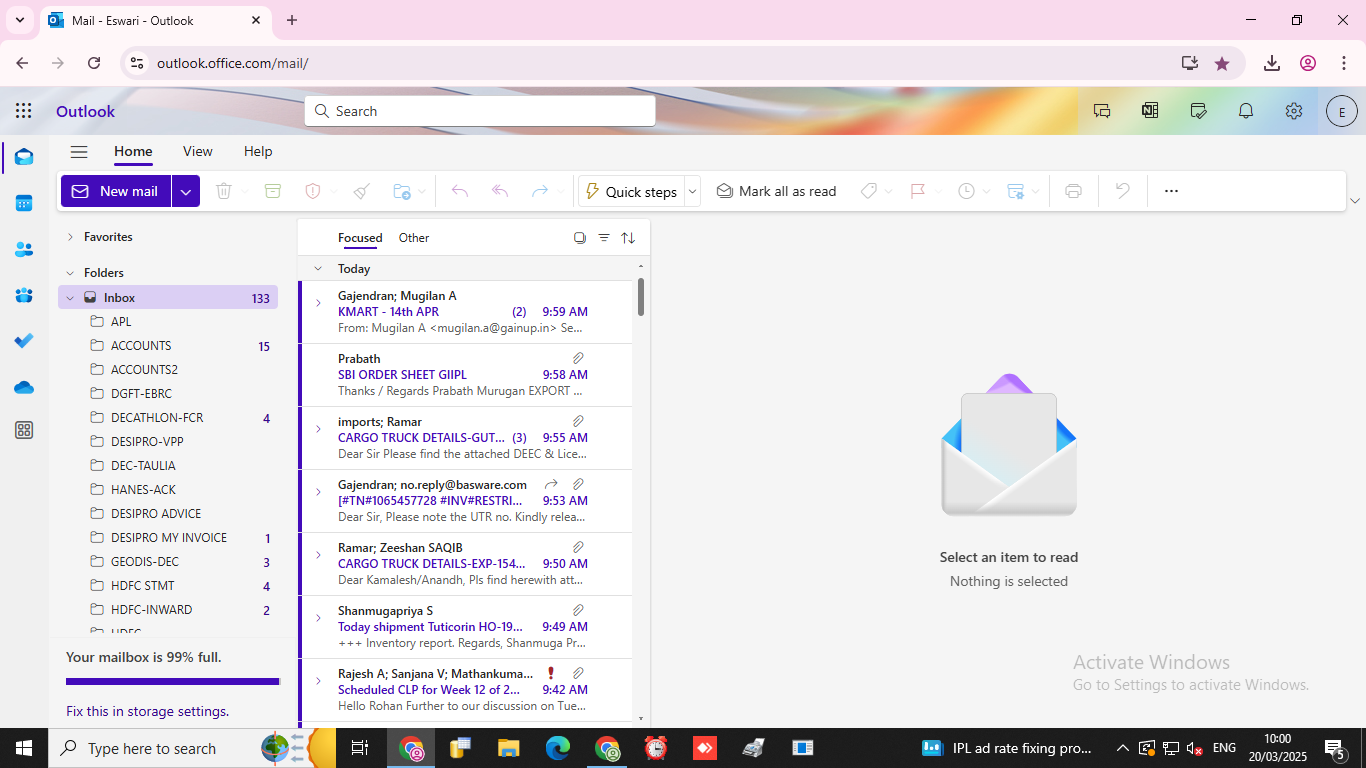
Task: Open the New mail dropdown arrow
Action: point(186,191)
